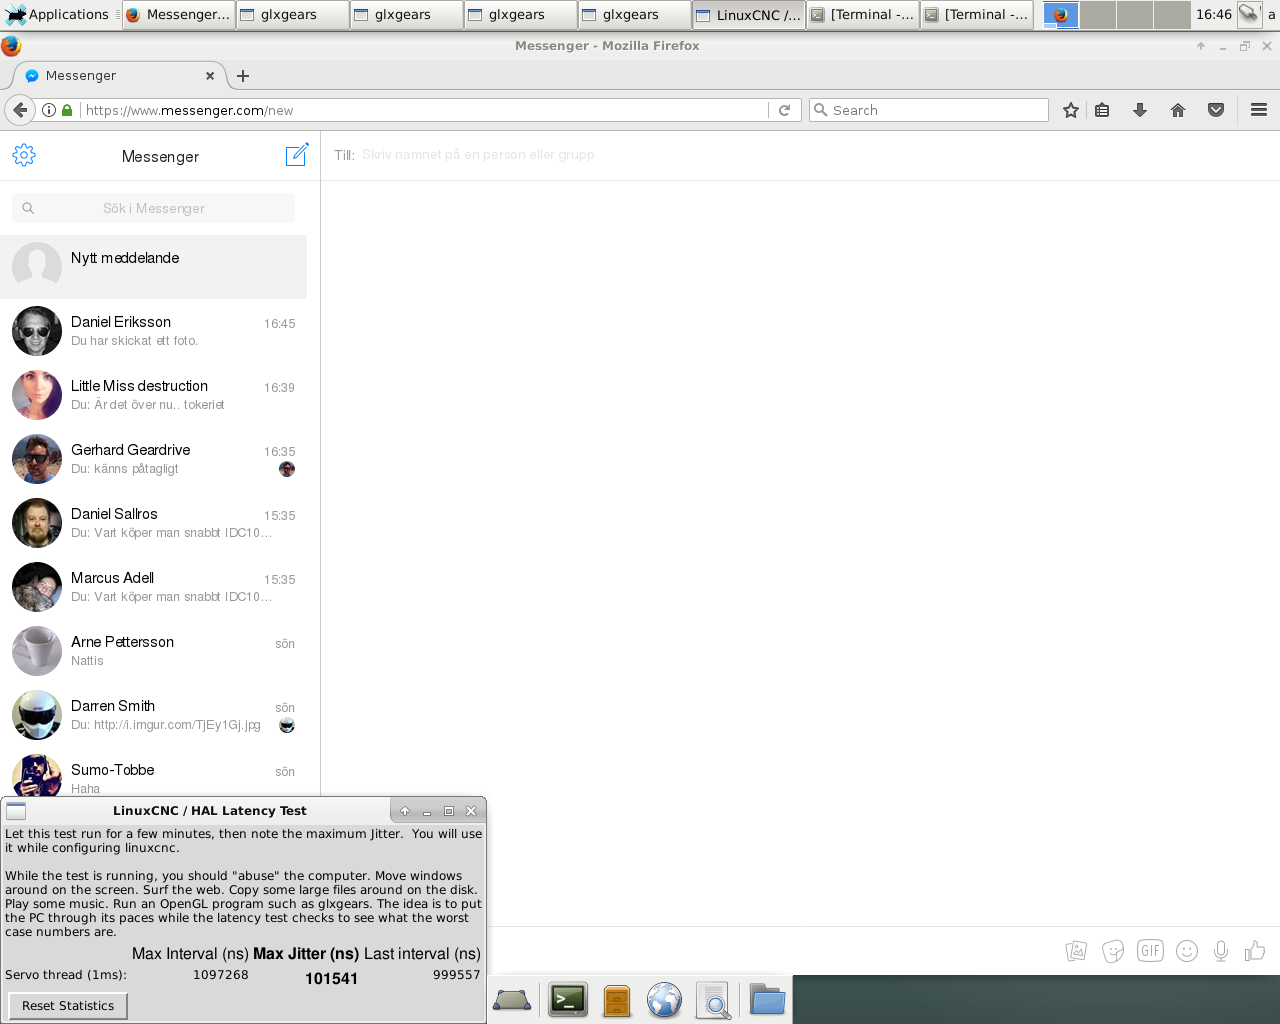Reload the page with refresh icon
The image size is (1280, 1024).
785,110
